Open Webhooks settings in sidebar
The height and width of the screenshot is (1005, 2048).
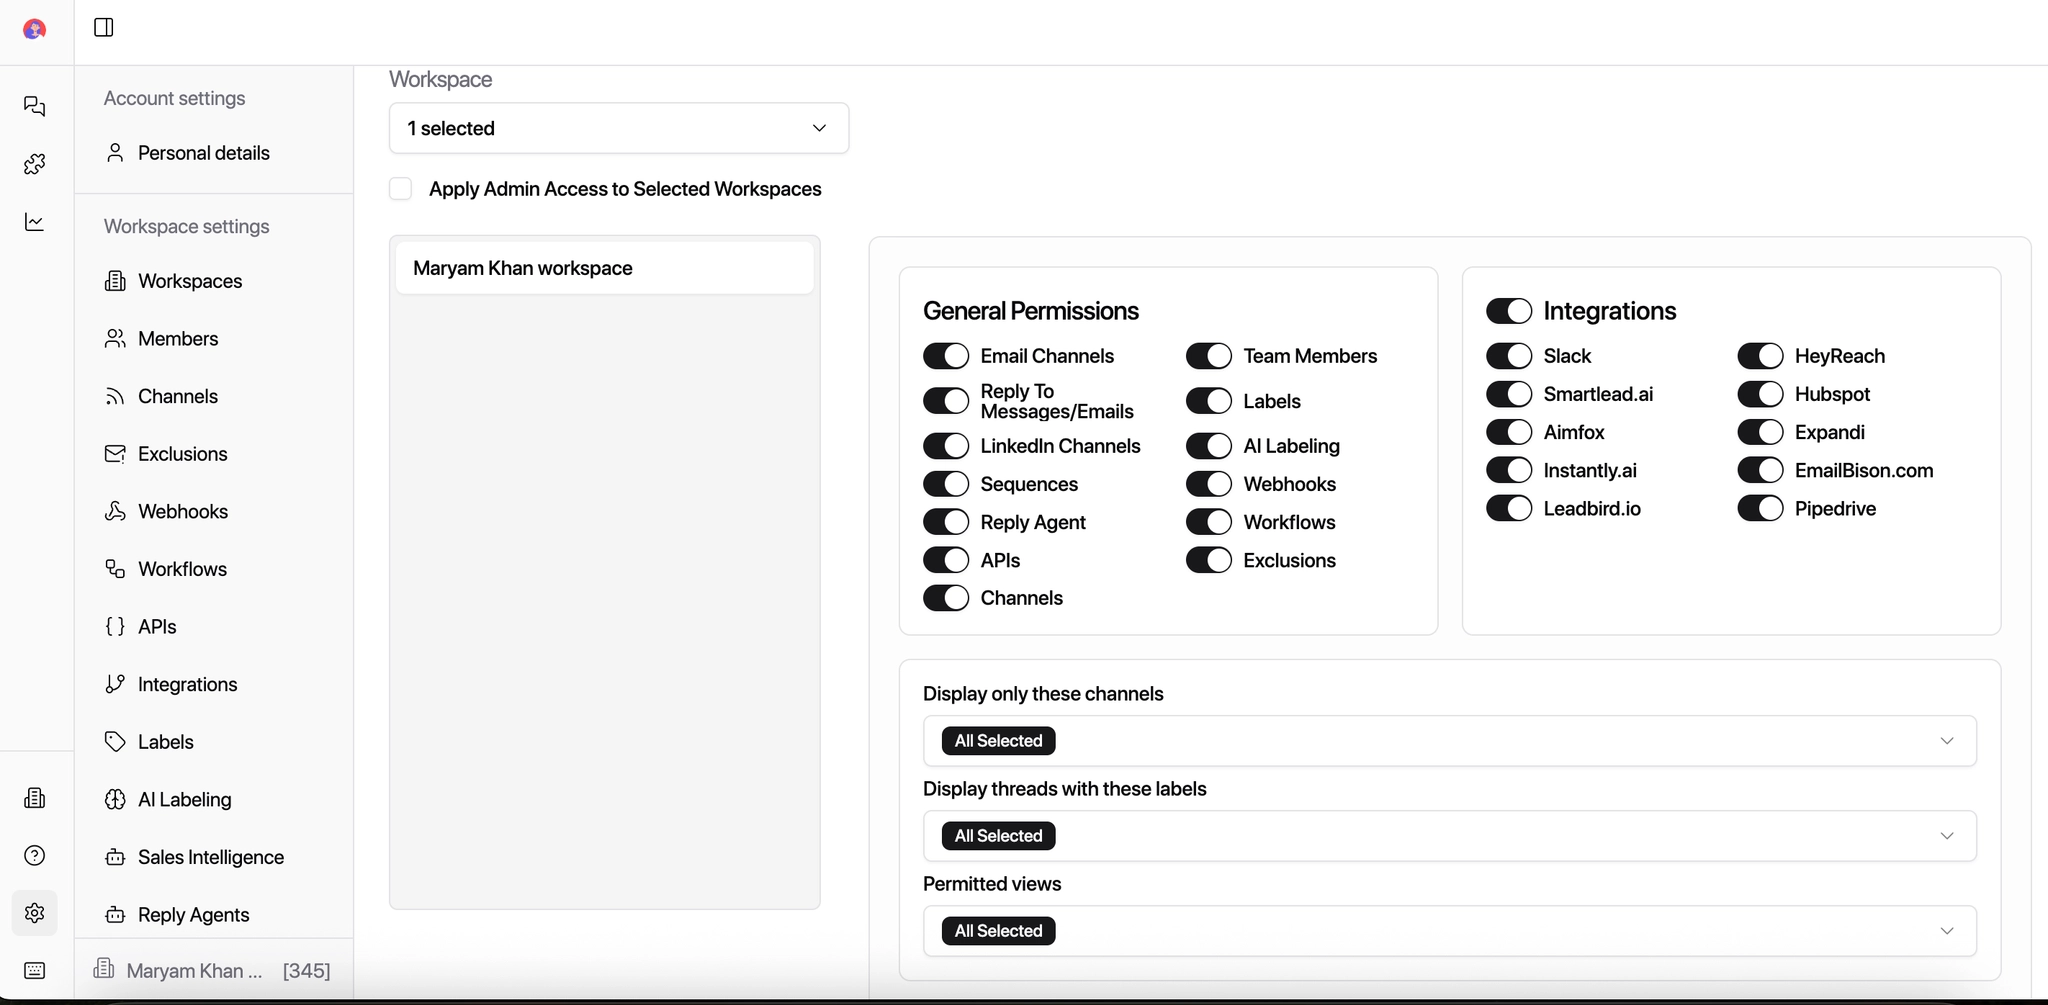point(182,512)
